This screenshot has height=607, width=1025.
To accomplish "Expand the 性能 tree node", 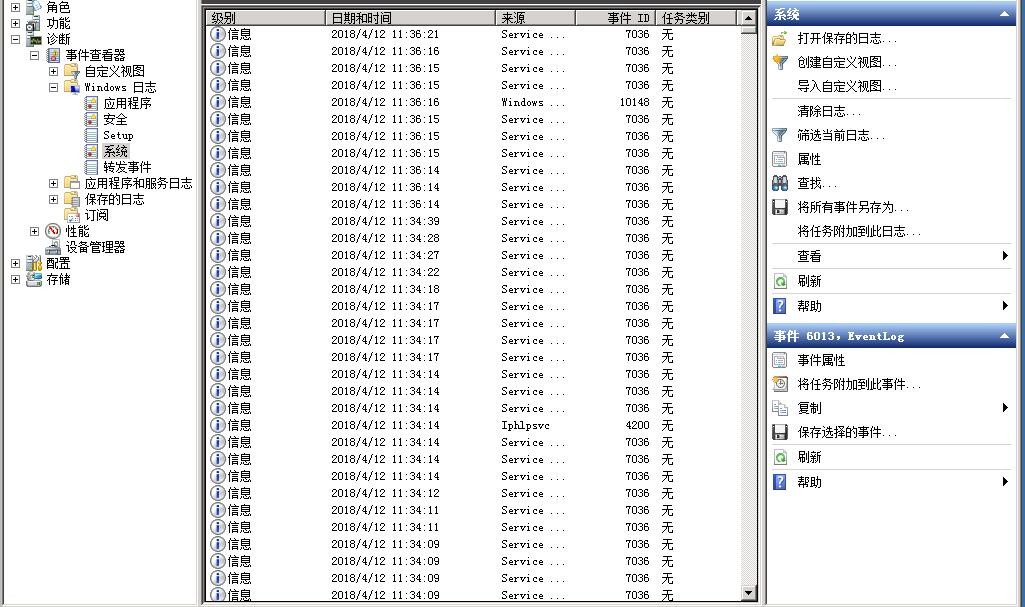I will pyautogui.click(x=34, y=231).
